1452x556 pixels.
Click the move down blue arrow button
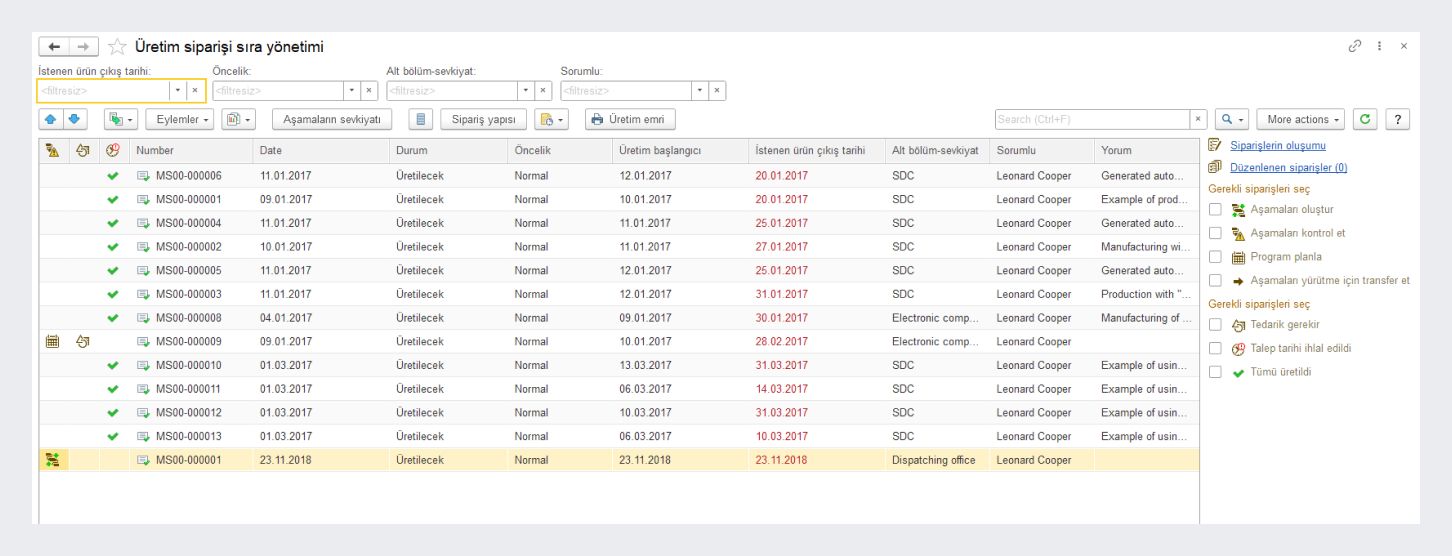[x=74, y=119]
